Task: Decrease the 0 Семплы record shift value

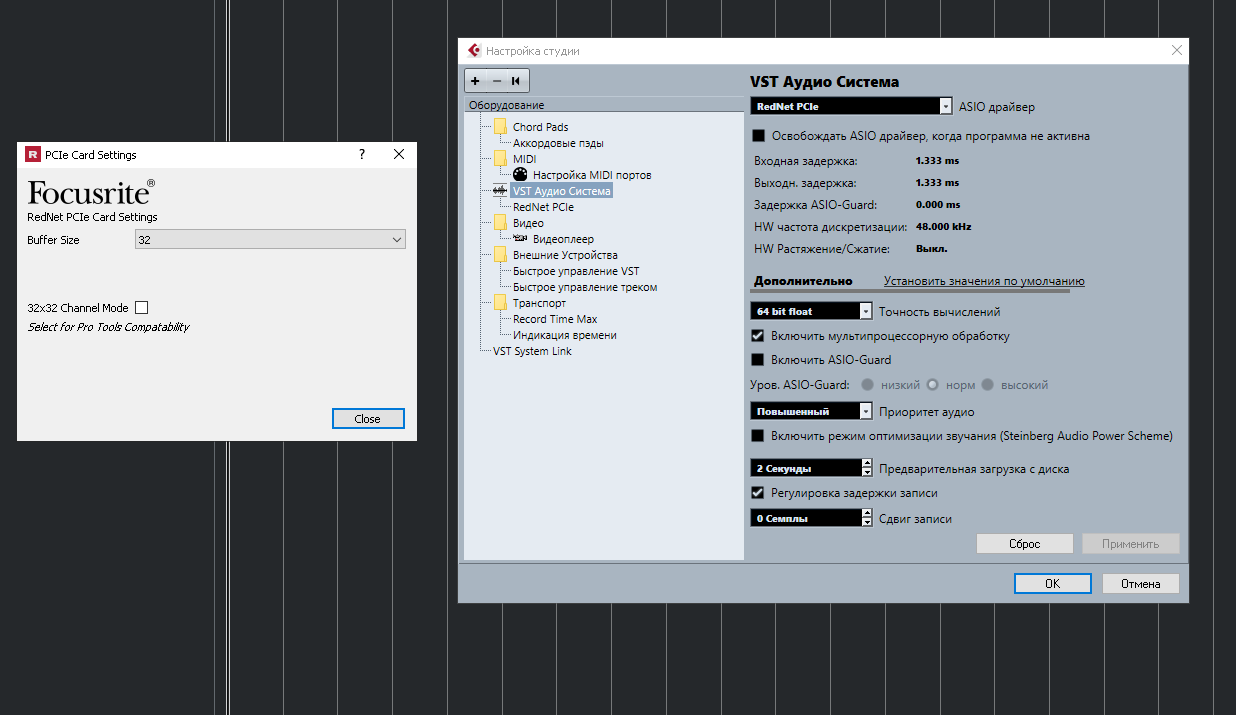Action: [866, 522]
